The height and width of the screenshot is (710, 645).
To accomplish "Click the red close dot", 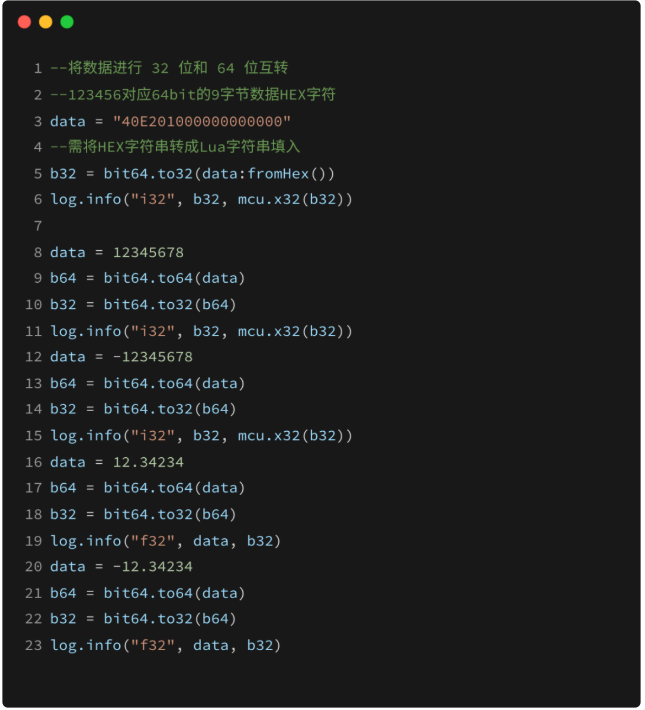I will [24, 22].
